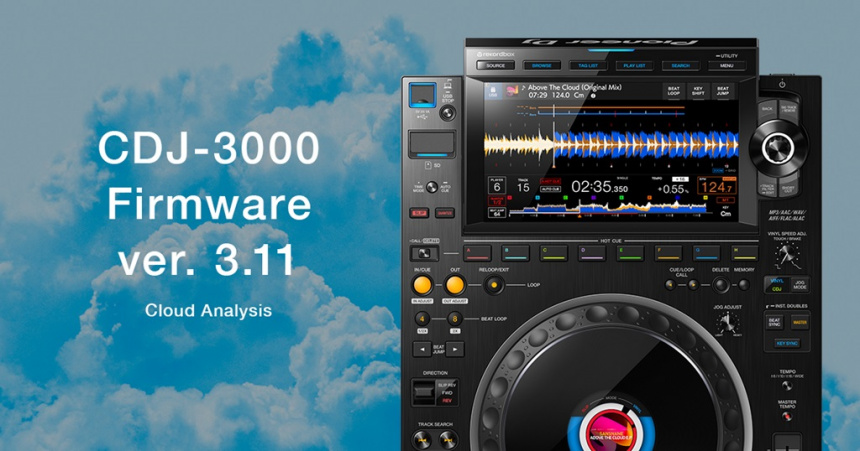Toggle the TIME MODE / AUTO CUE button

tap(432, 187)
